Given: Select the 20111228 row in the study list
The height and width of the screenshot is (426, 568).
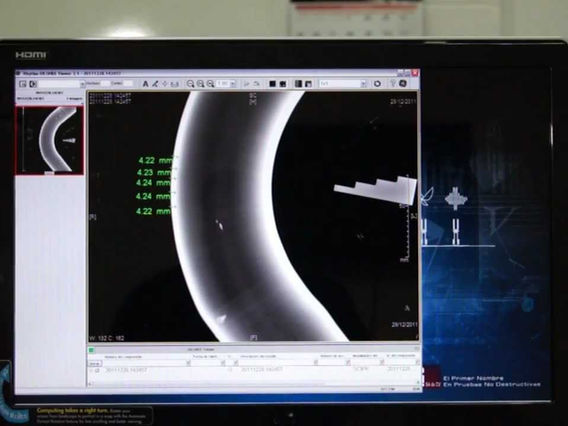Looking at the screenshot, I should tap(254, 370).
